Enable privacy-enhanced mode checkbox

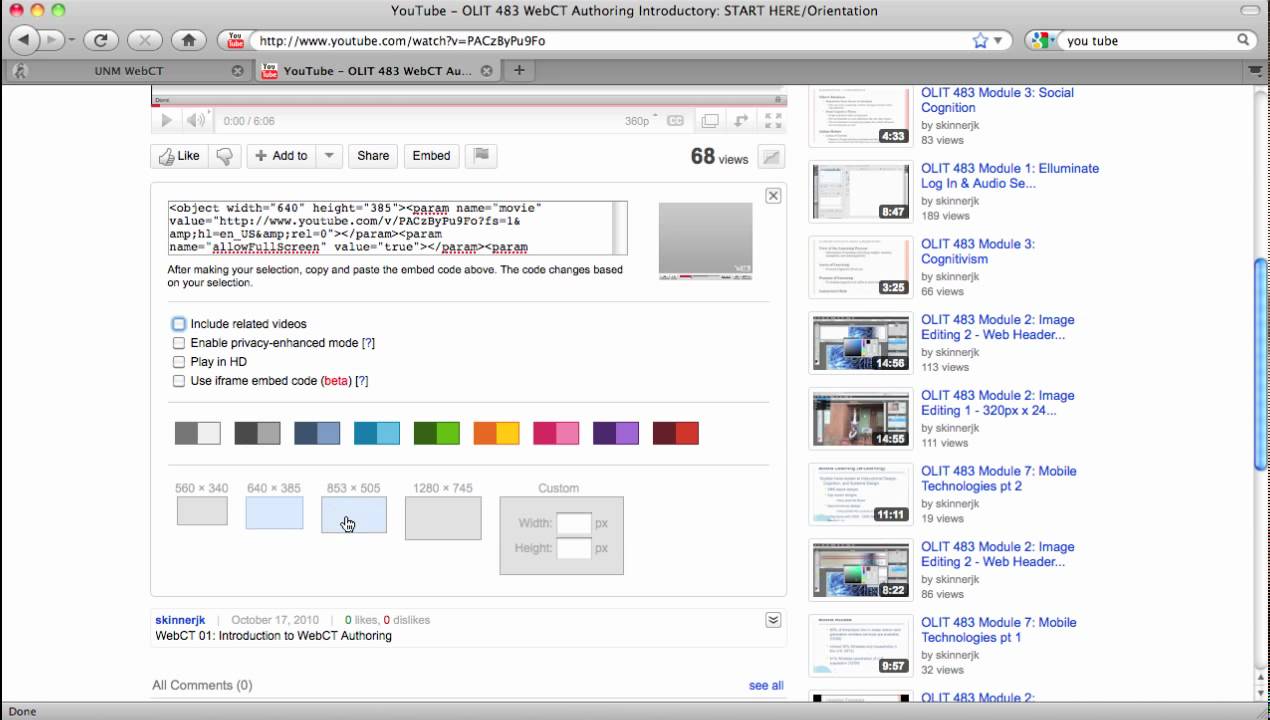(x=179, y=343)
